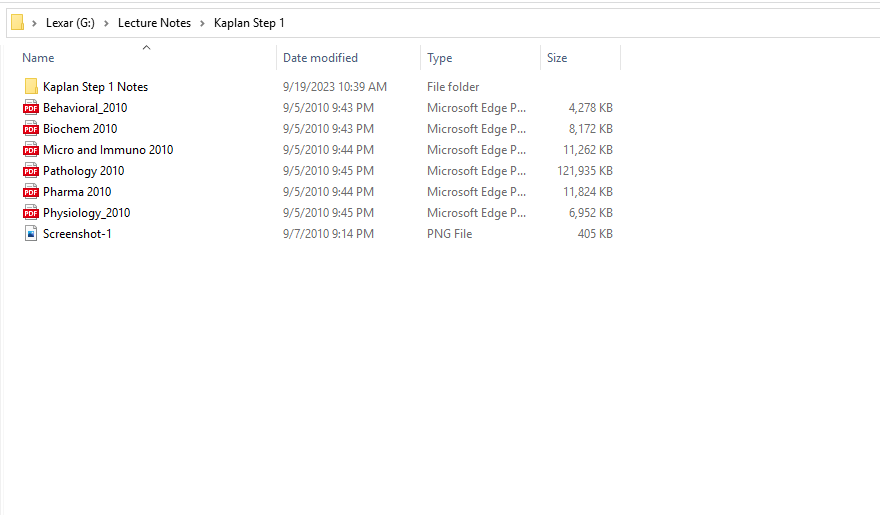Toggle the sort arrow above the Name column
The width and height of the screenshot is (880, 515).
(146, 48)
